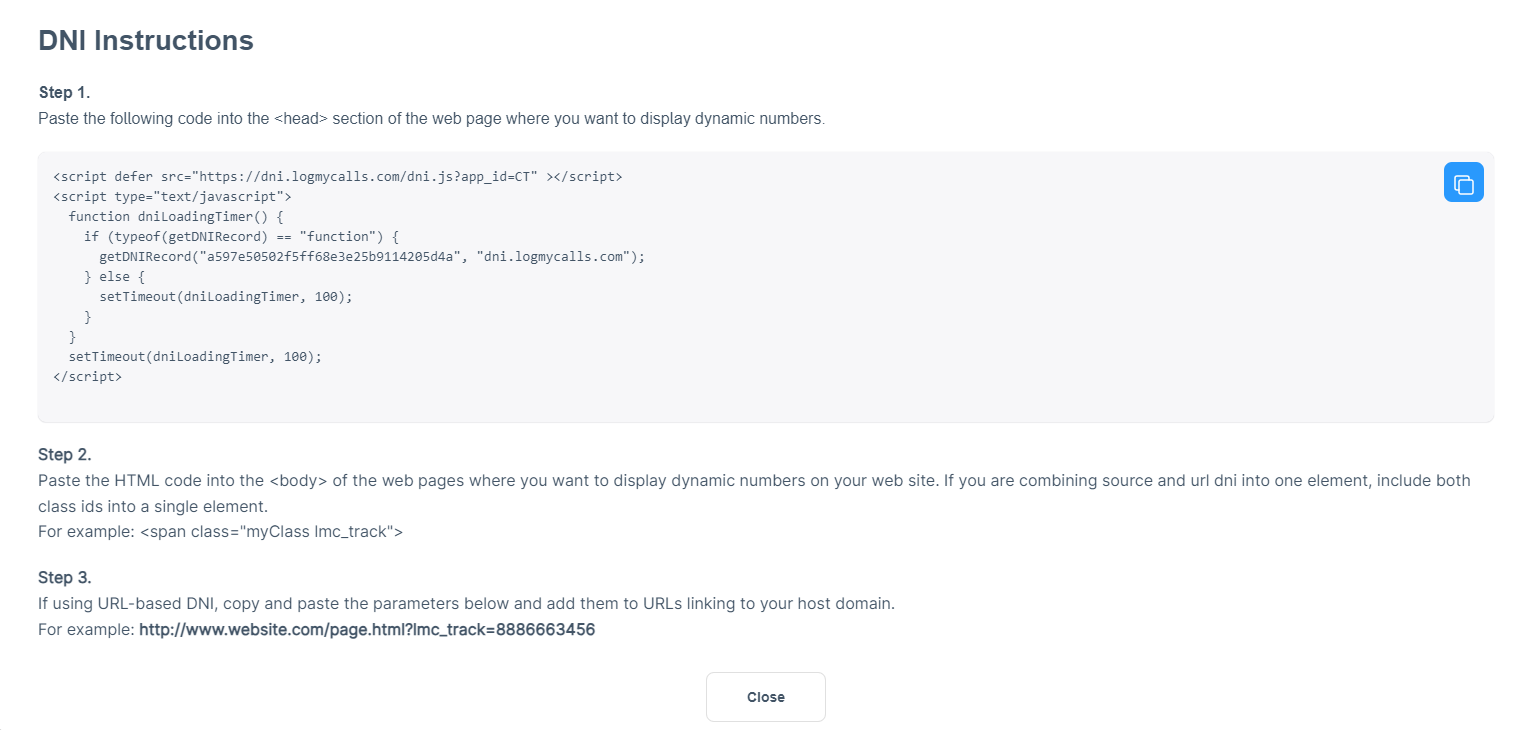Viewport: 1528px width, 730px height.
Task: Click the span class myClass lmc_track example
Action: coord(271,531)
